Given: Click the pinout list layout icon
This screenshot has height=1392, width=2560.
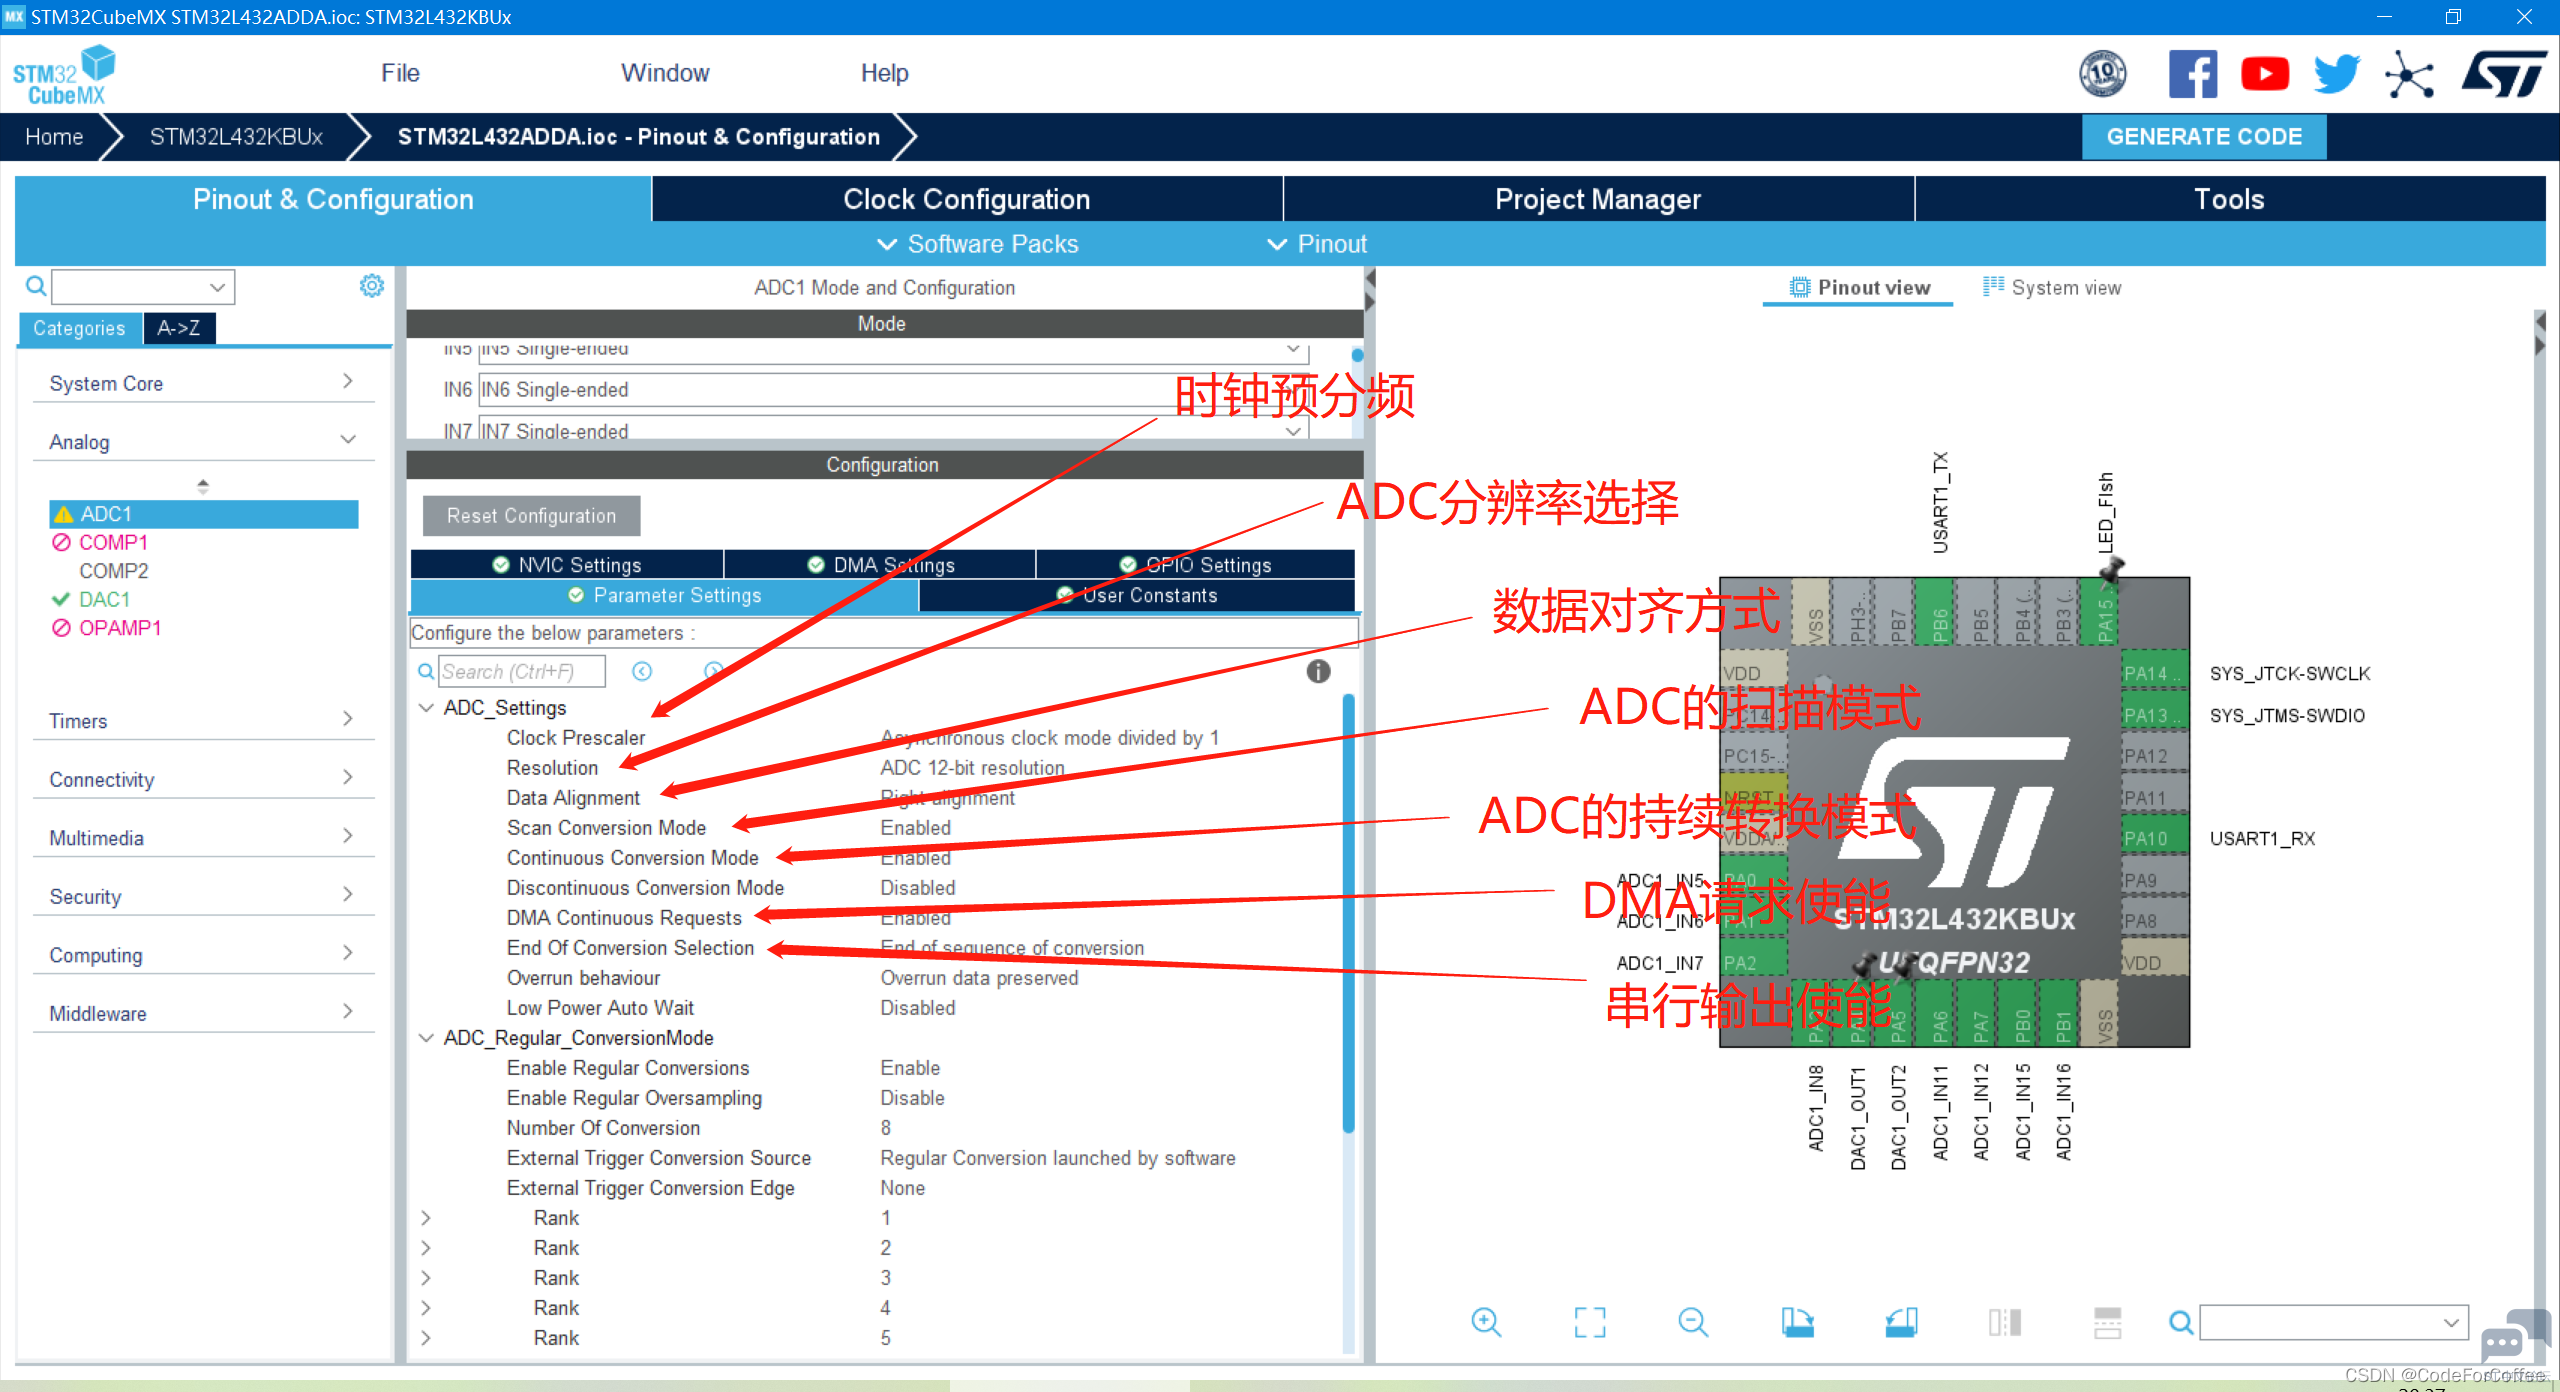Looking at the screenshot, I should point(2108,1323).
